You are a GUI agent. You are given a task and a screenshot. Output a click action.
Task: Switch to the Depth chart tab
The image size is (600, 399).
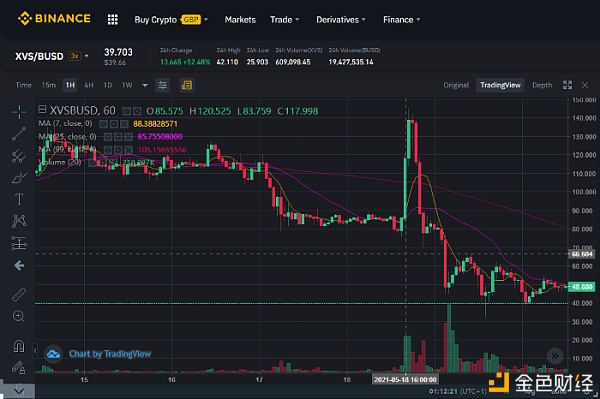pos(542,85)
